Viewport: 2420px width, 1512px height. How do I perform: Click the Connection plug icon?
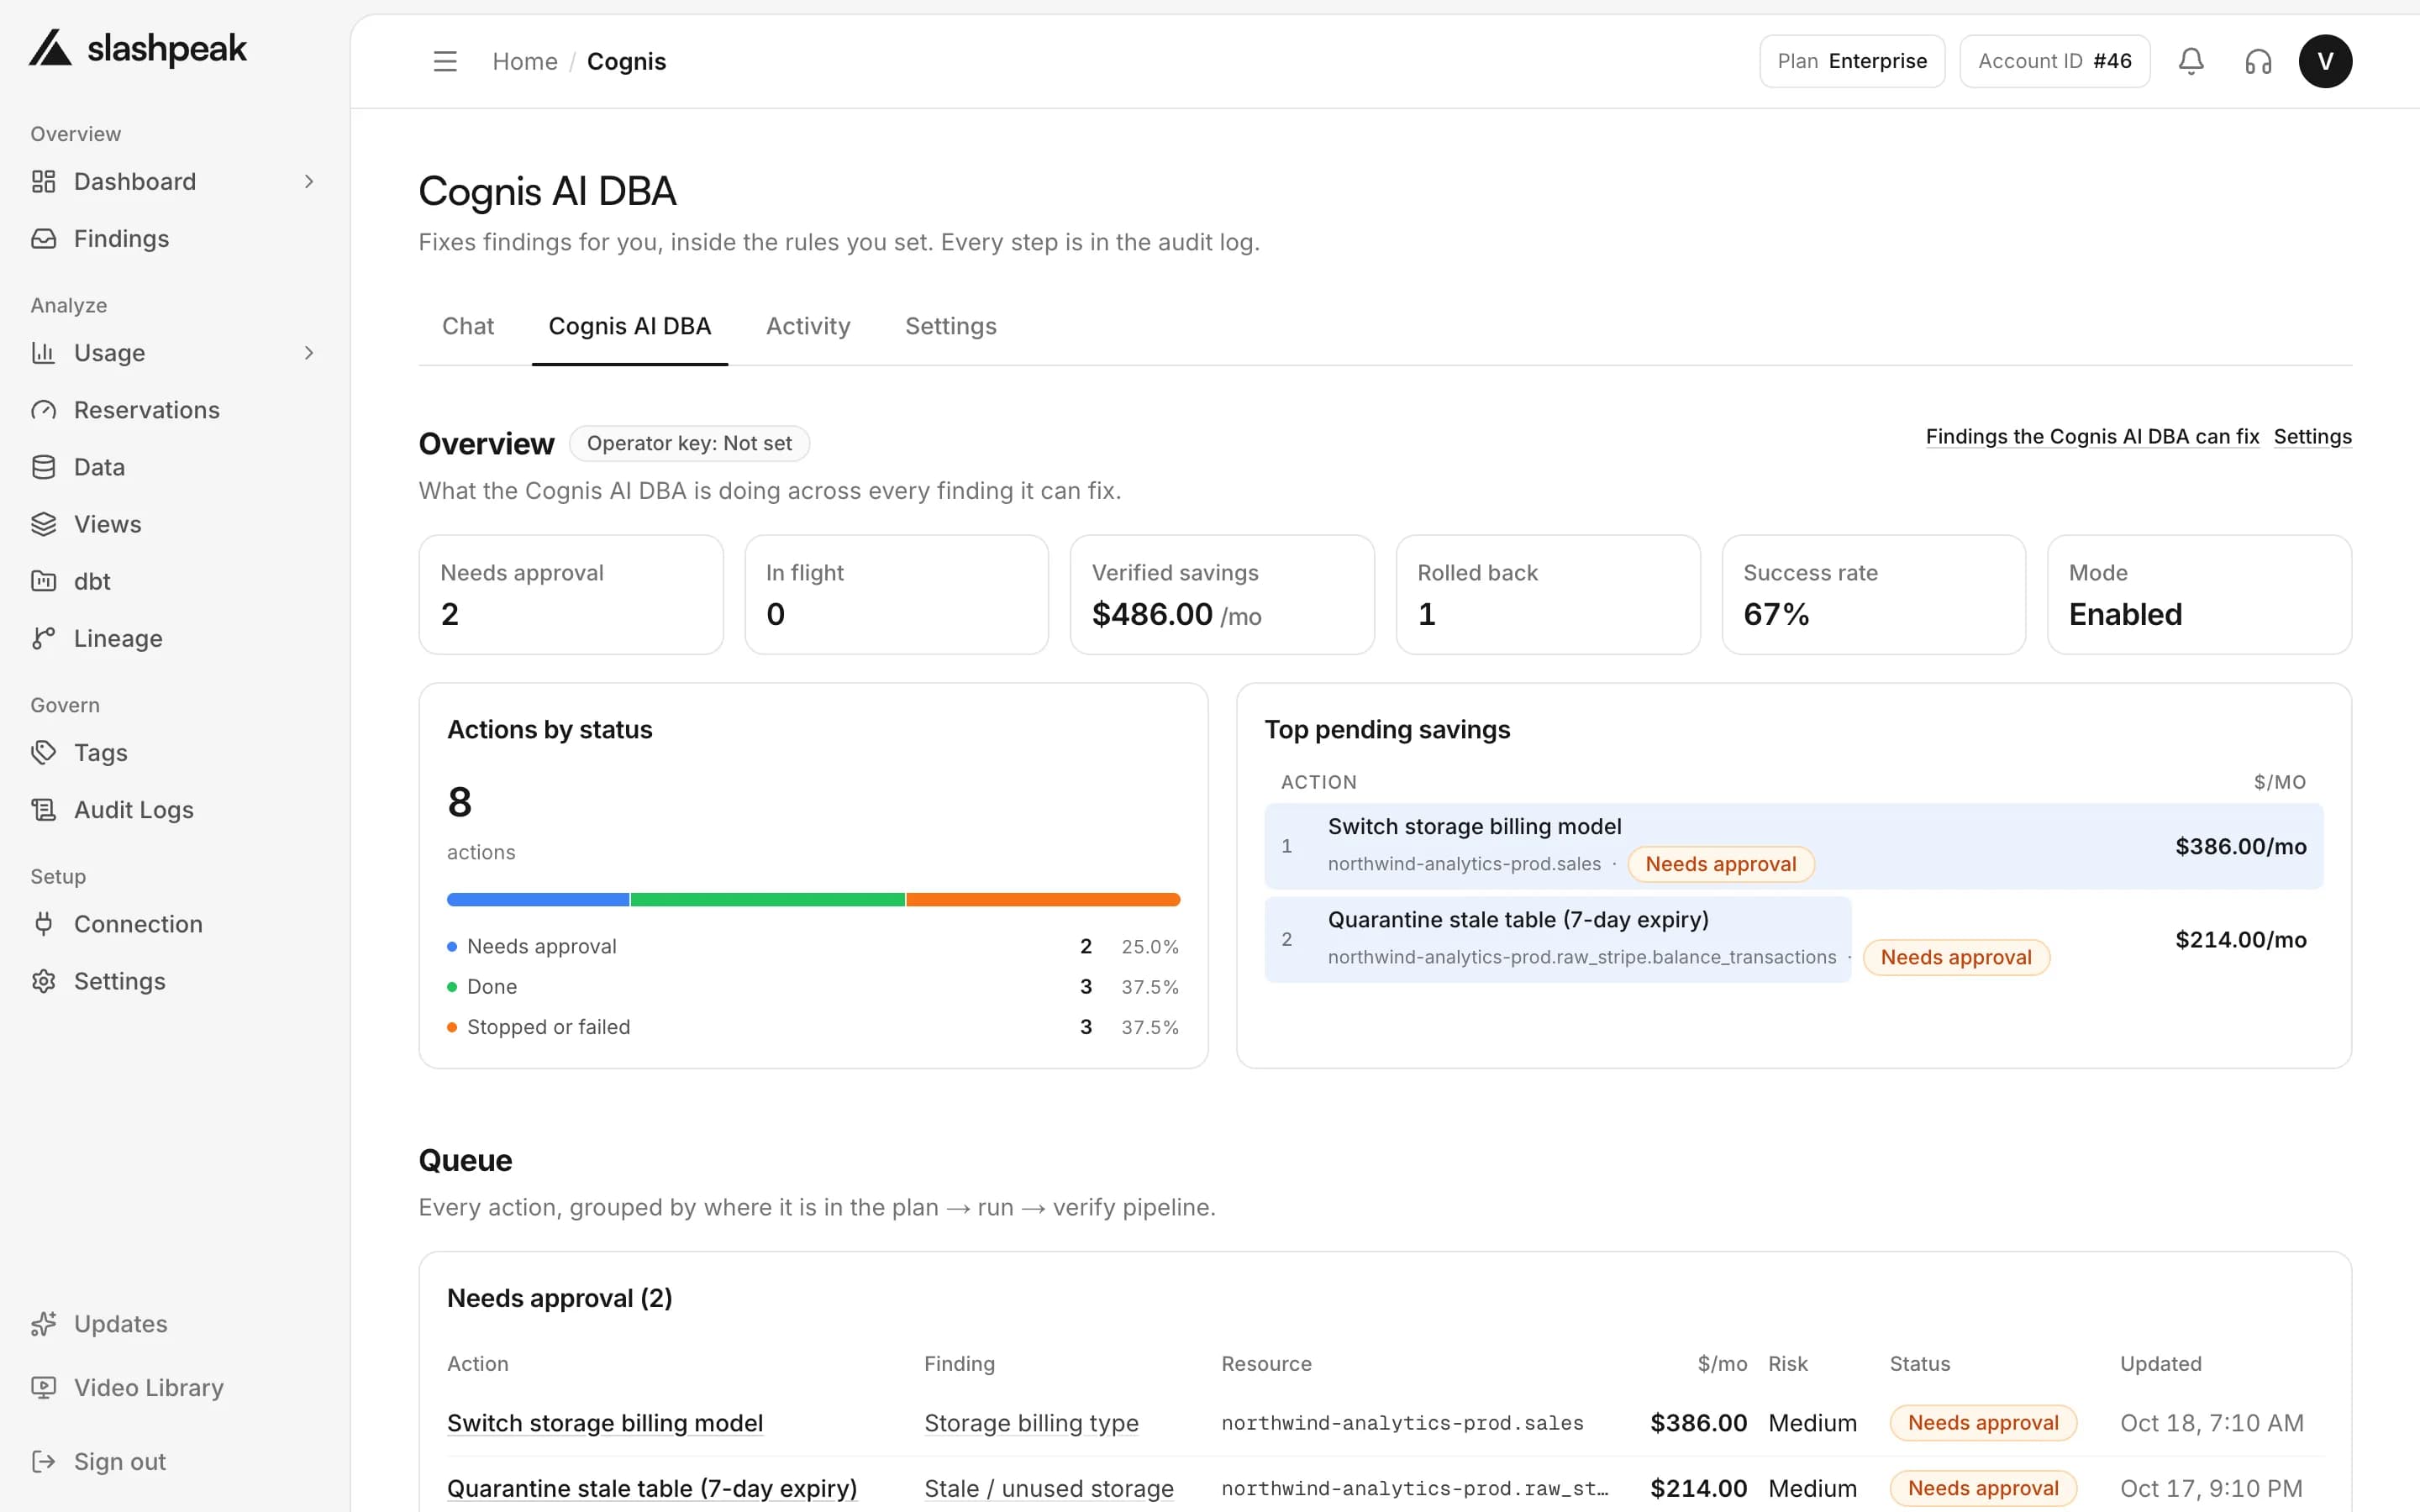[43, 923]
